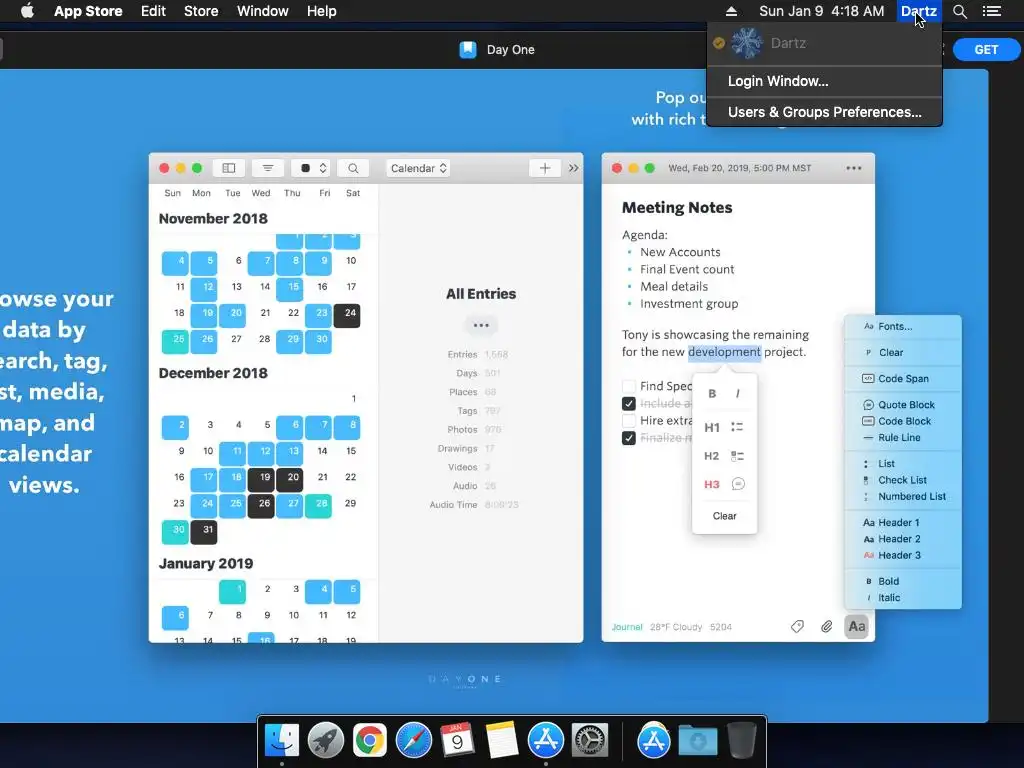1024x768 pixels.
Task: Apply H2 heading in the formatting popup
Action: click(x=712, y=456)
